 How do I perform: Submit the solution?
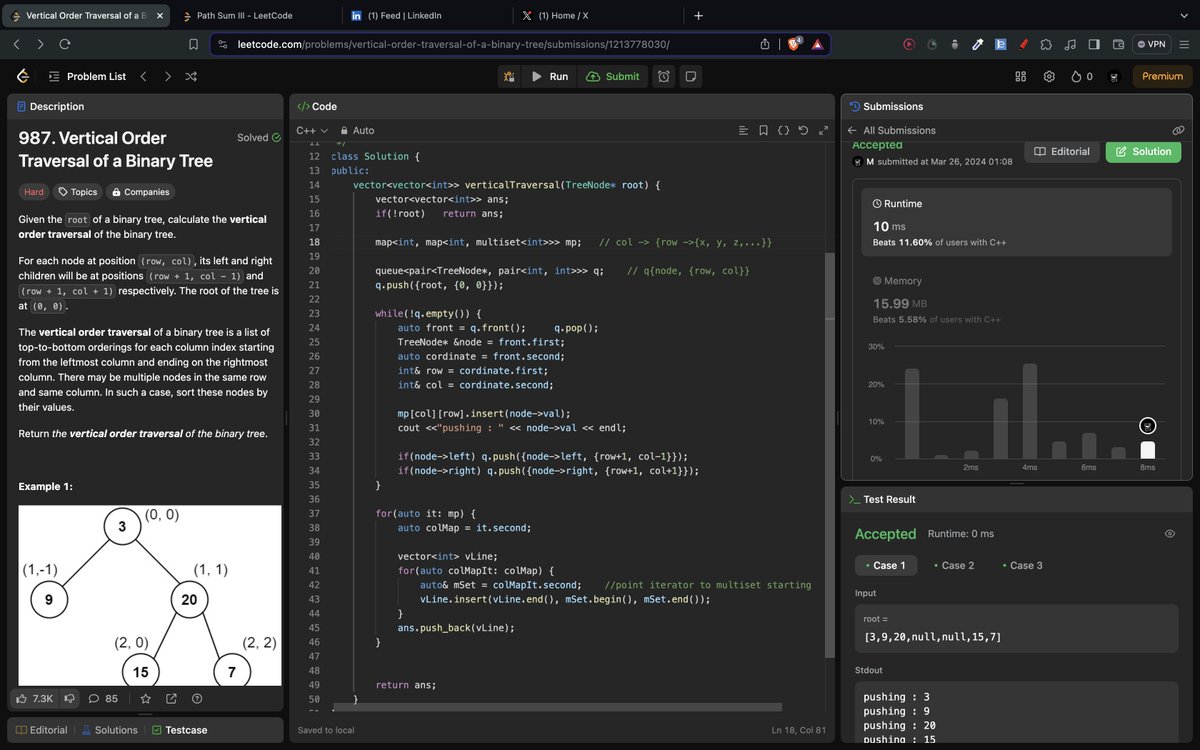tap(613, 76)
